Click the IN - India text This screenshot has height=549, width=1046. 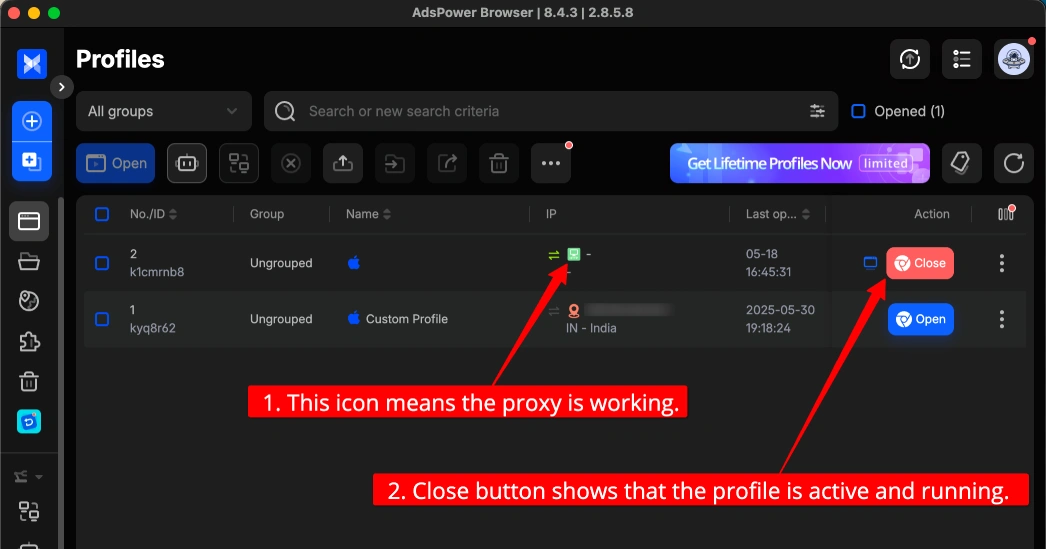pyautogui.click(x=591, y=328)
